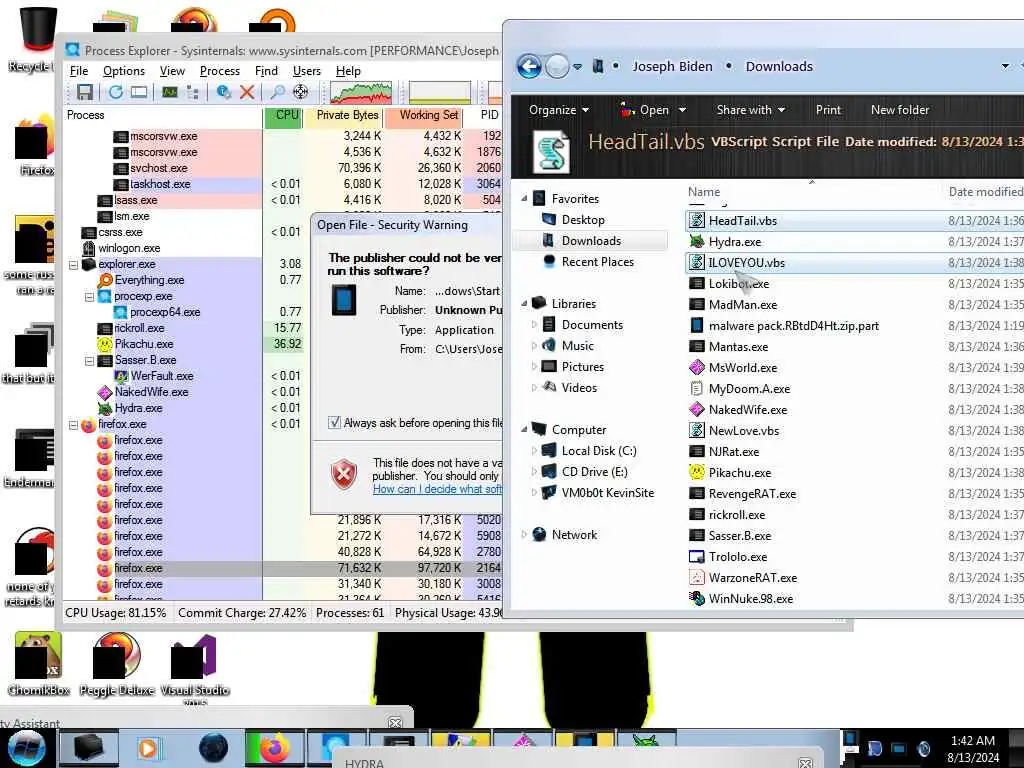Click New folder in Explorer command bar
Screen dimensions: 1024x768
(900, 110)
